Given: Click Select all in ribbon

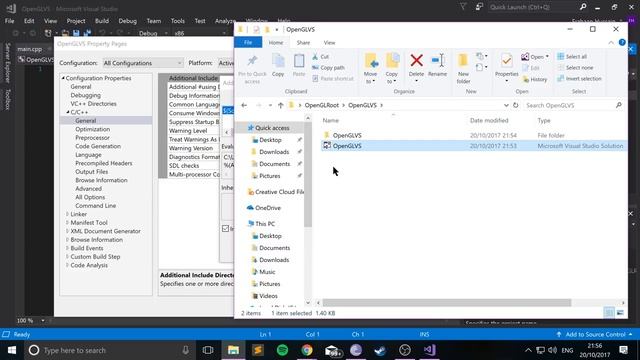Looking at the screenshot, I should [x=572, y=57].
